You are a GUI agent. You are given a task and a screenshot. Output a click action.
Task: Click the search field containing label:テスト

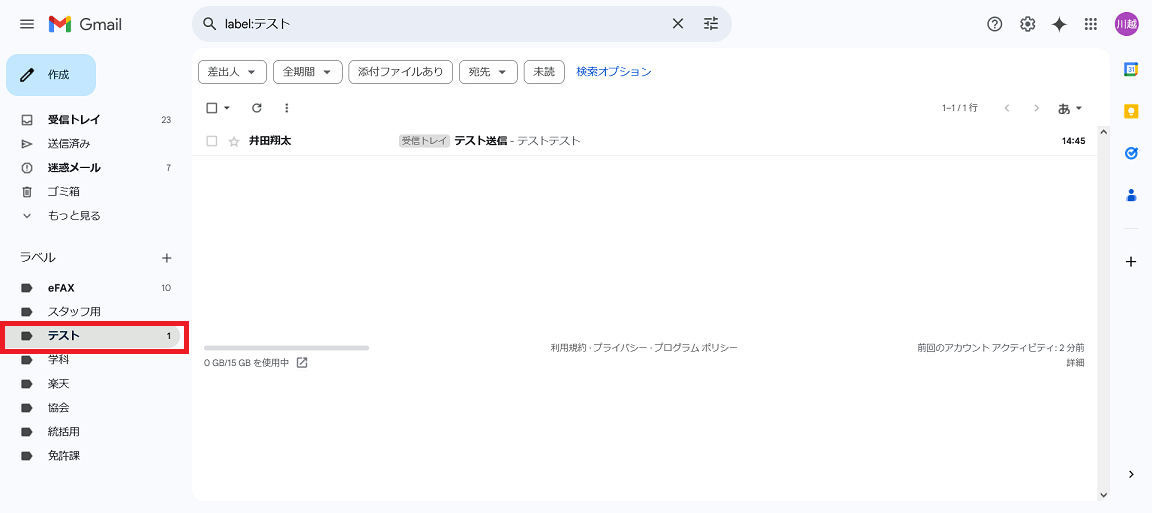(440, 24)
